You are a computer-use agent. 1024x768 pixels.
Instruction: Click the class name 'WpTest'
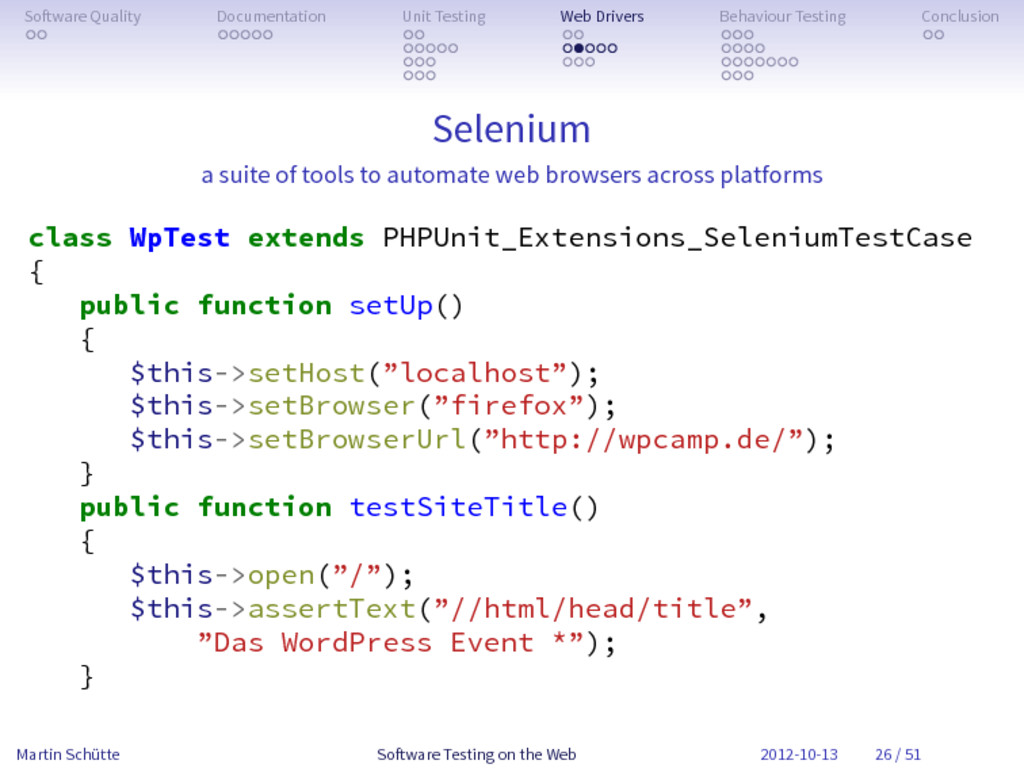click(179, 238)
